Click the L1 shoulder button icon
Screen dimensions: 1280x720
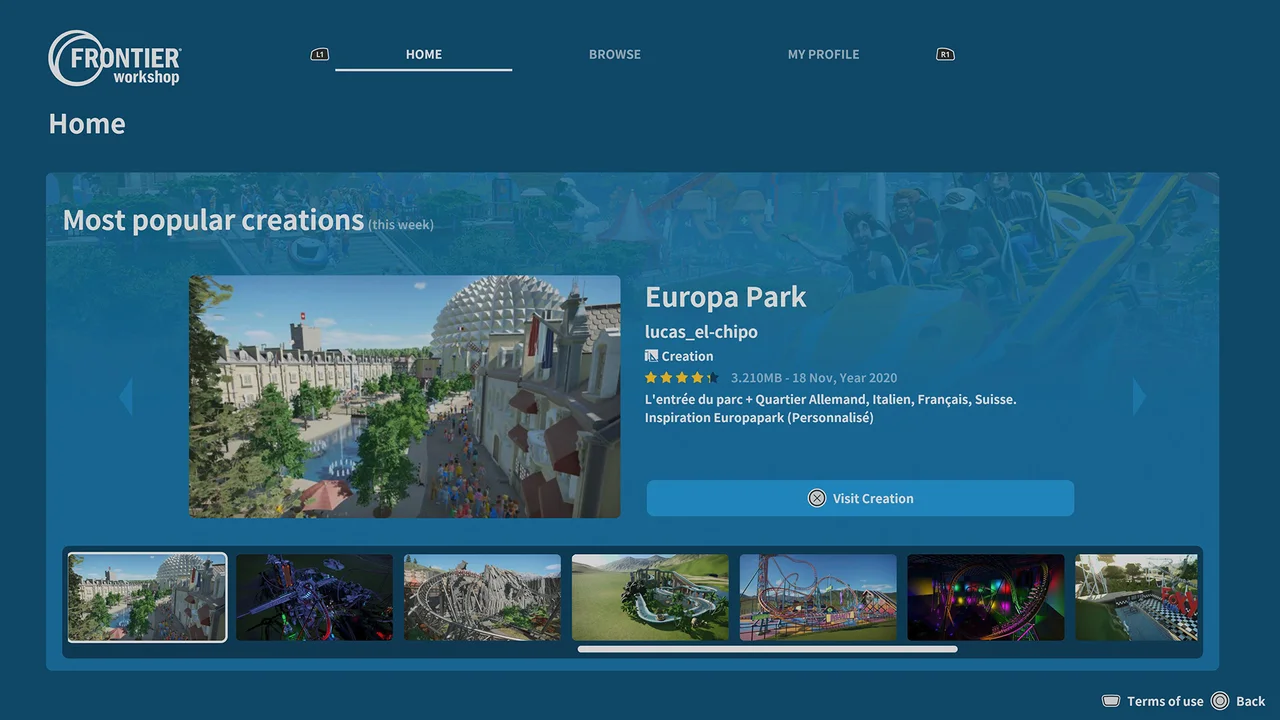(x=320, y=54)
